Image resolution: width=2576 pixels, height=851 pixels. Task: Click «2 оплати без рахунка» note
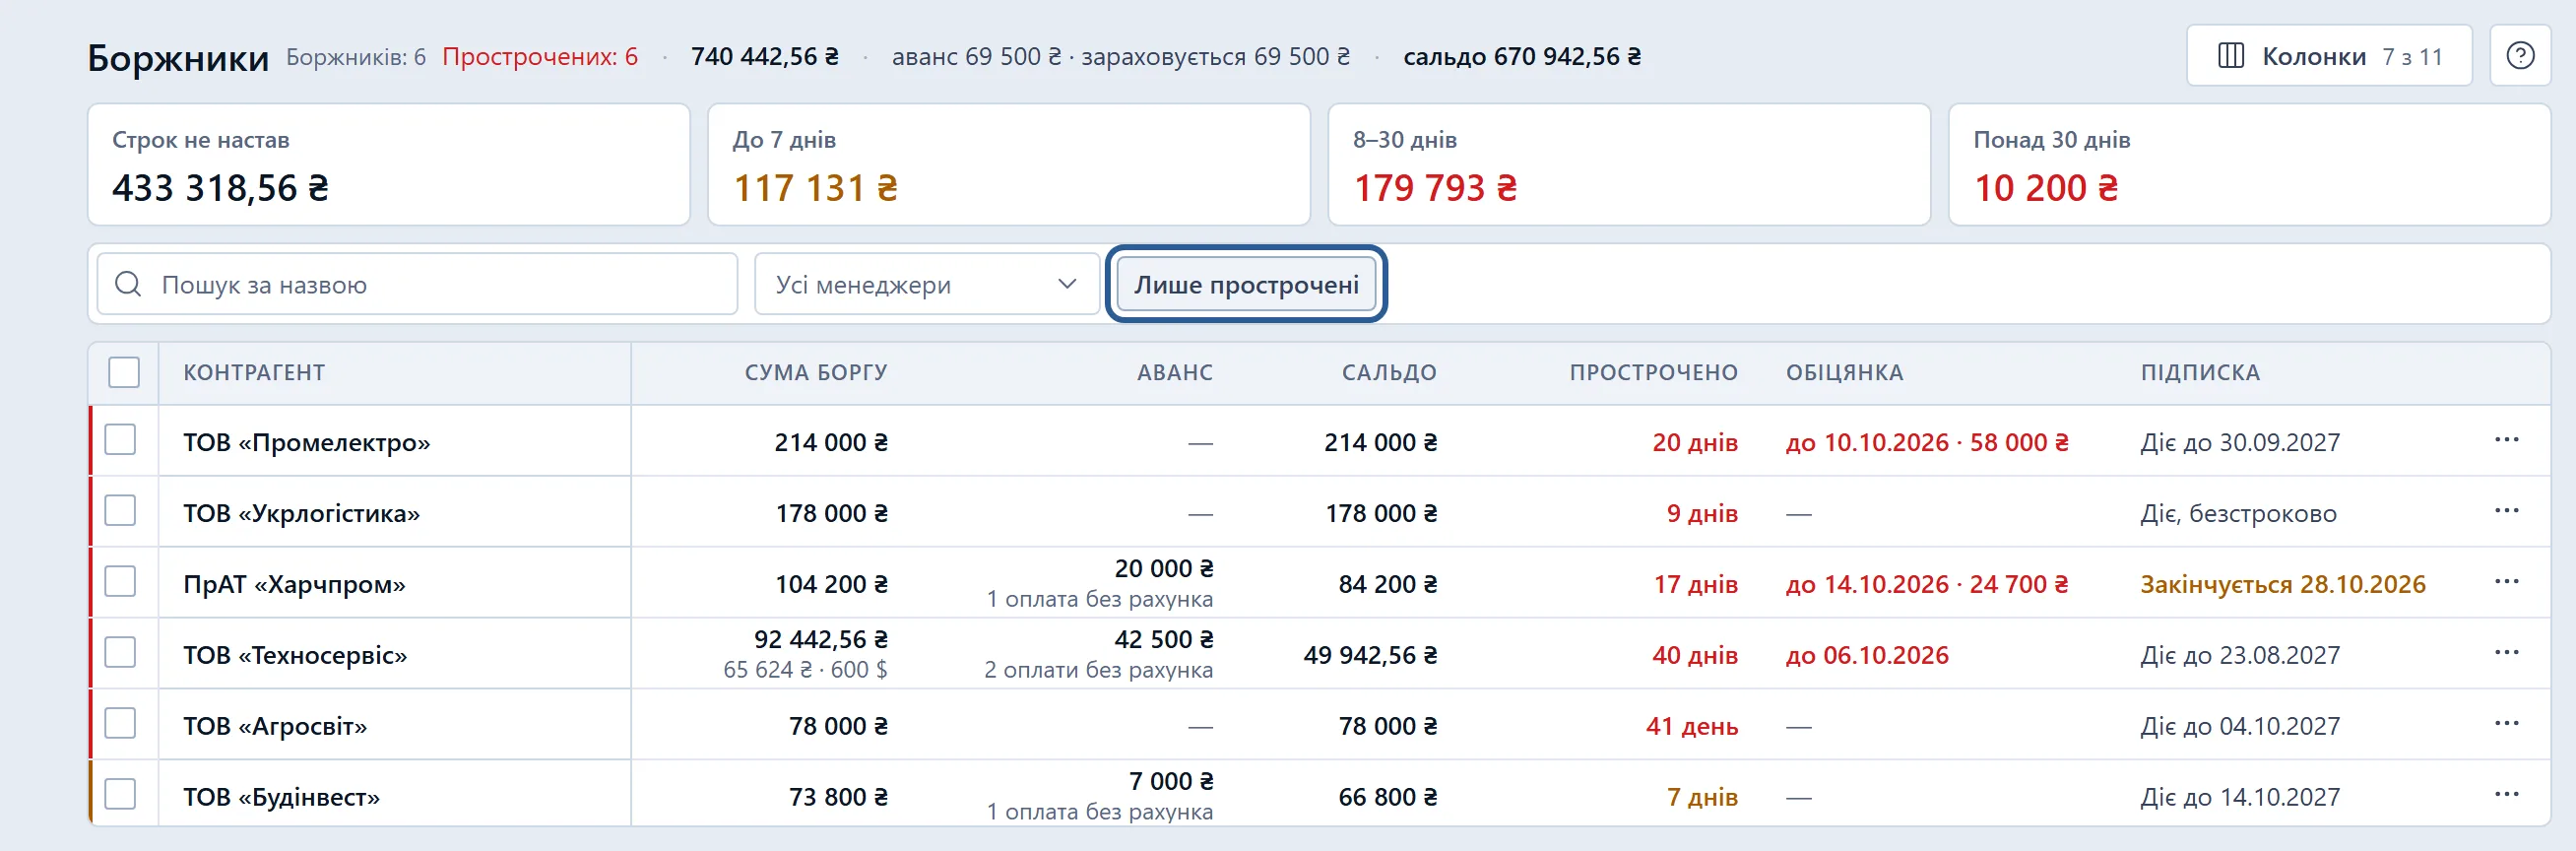pos(1098,670)
